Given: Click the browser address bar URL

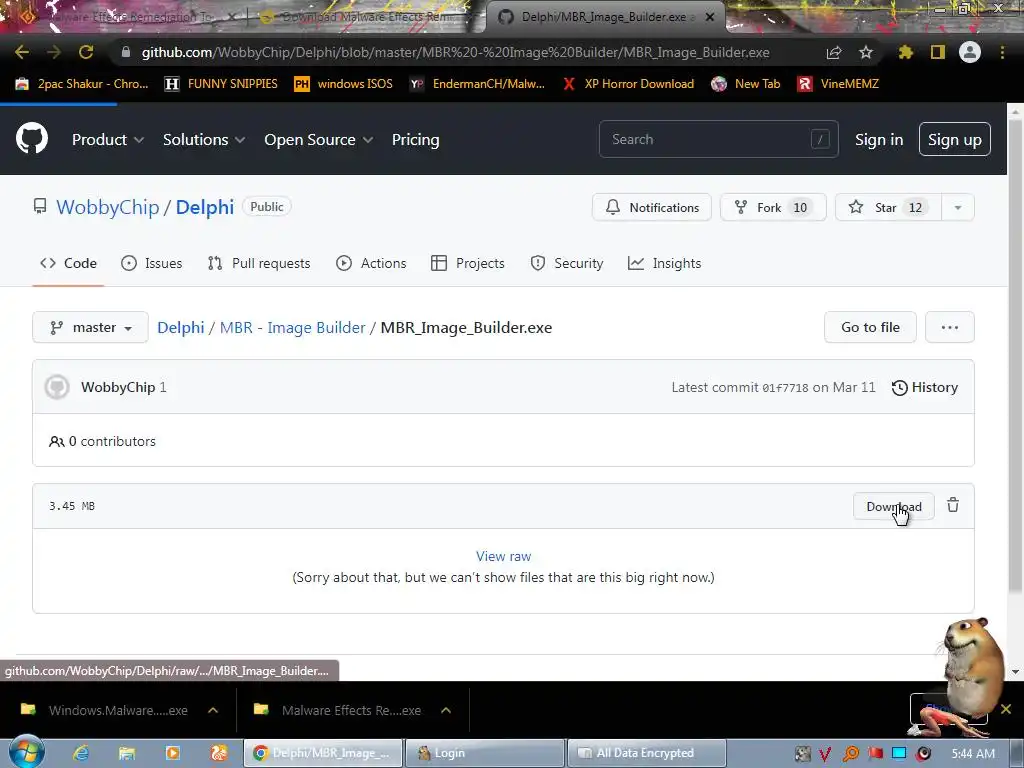Looking at the screenshot, I should pyautogui.click(x=455, y=52).
